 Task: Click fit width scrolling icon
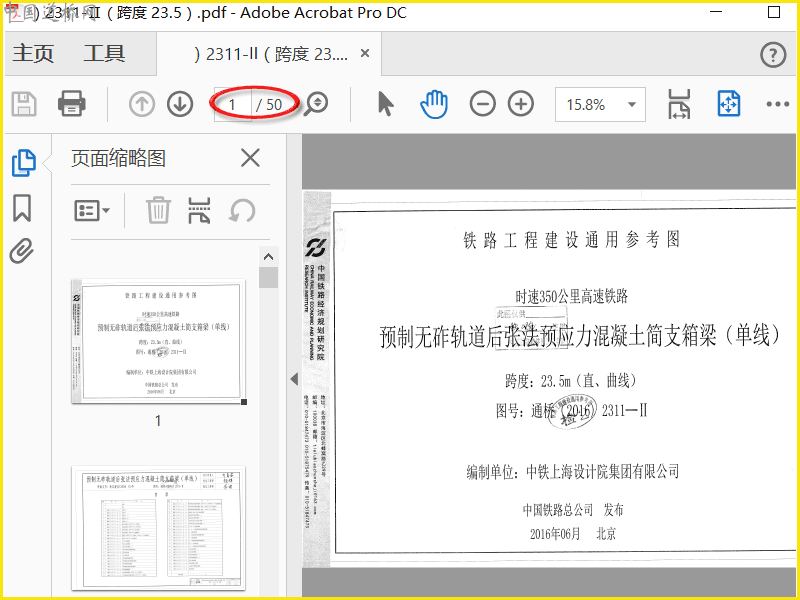coord(679,104)
